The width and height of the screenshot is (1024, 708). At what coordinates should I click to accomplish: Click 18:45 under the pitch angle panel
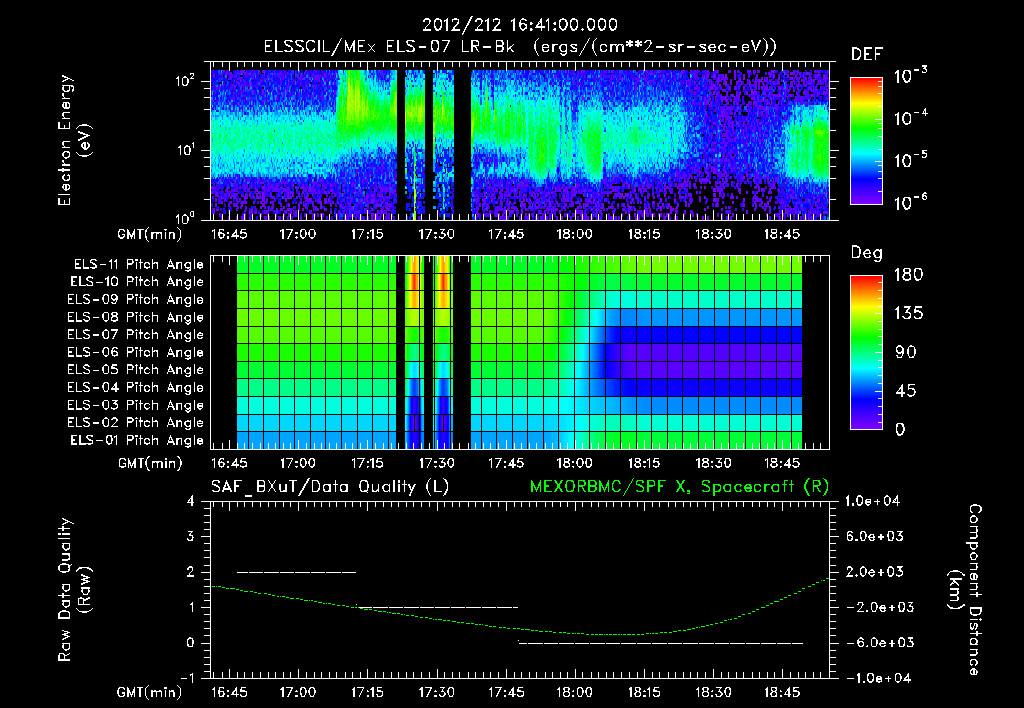pyautogui.click(x=782, y=463)
